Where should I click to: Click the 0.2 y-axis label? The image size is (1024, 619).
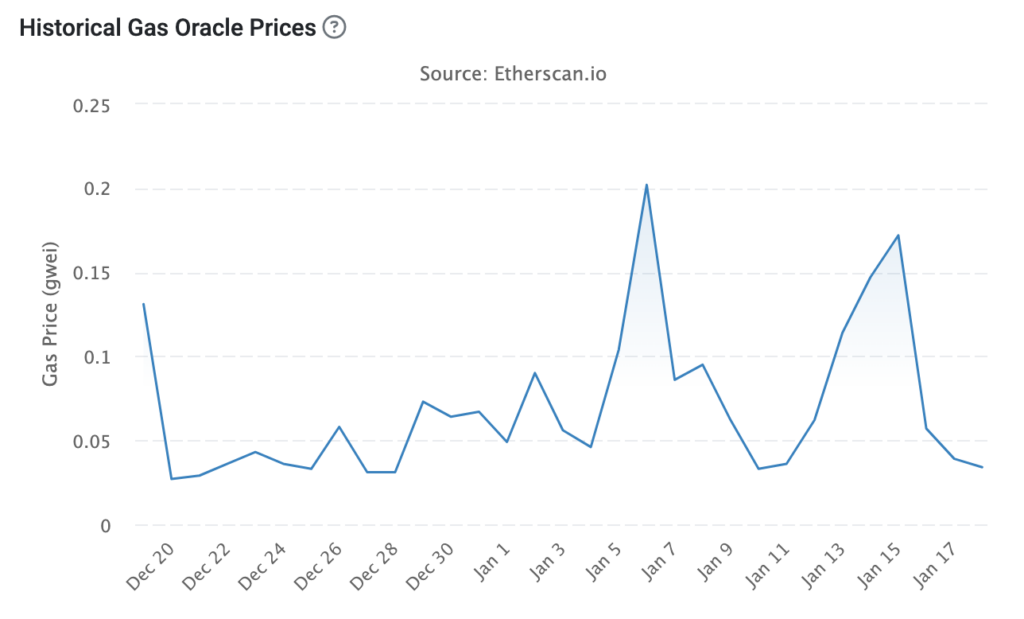pyautogui.click(x=98, y=189)
